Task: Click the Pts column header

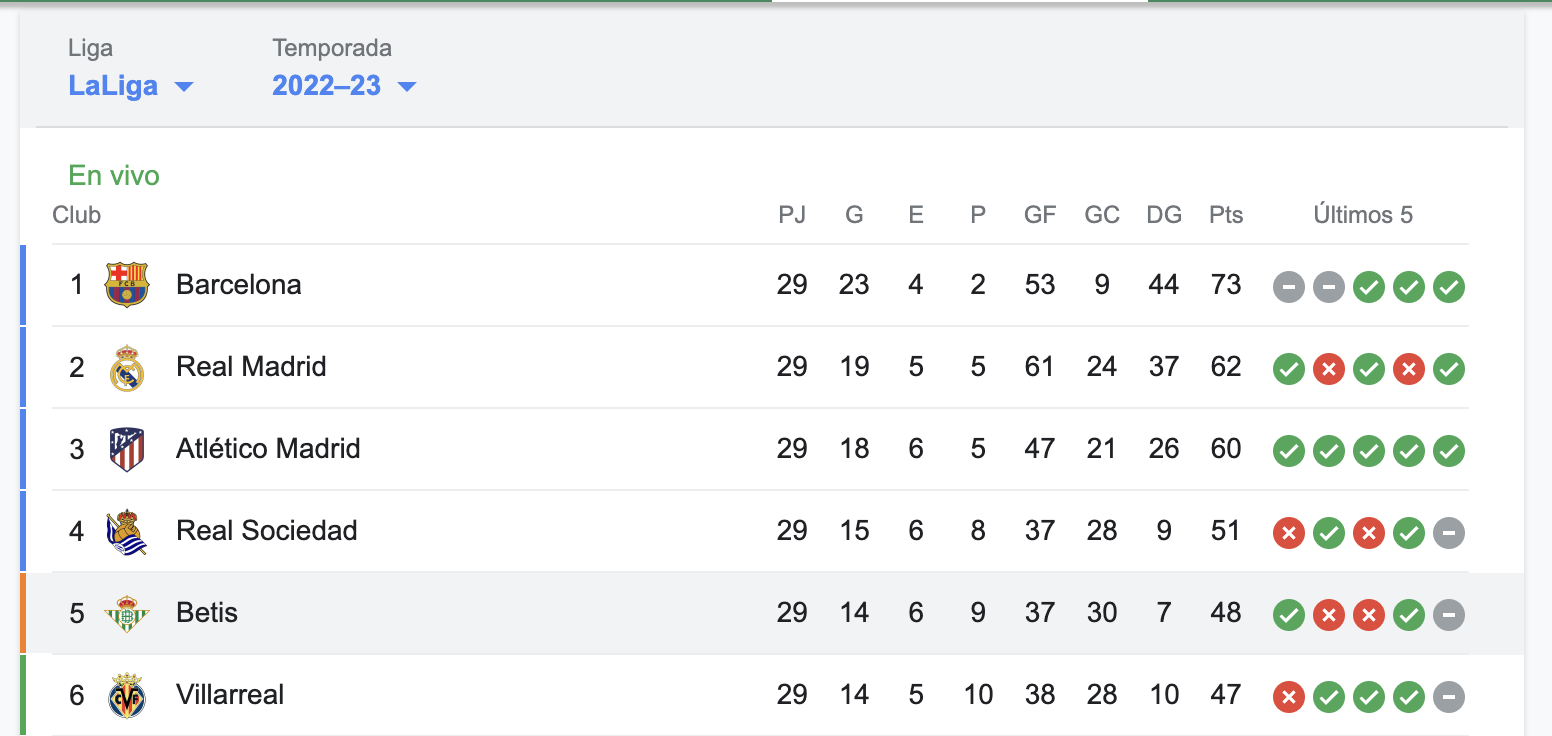Action: click(x=1225, y=215)
